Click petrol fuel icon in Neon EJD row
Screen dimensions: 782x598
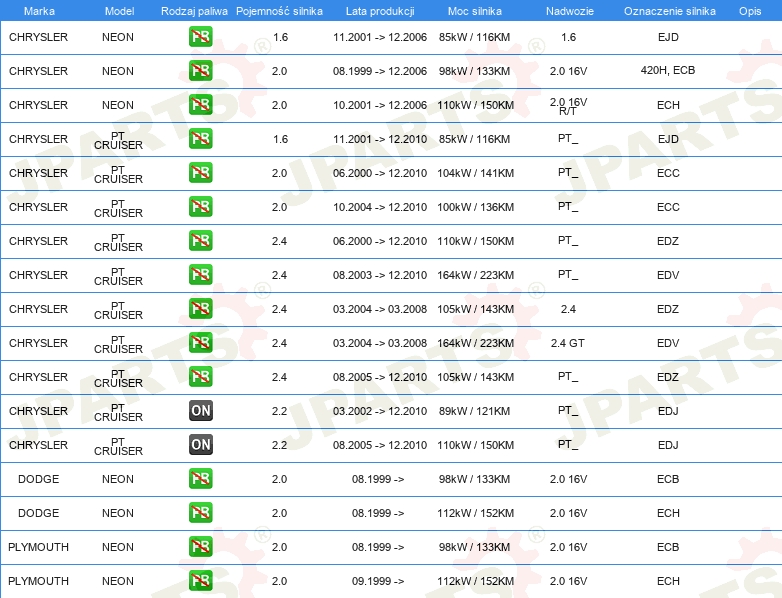(200, 37)
